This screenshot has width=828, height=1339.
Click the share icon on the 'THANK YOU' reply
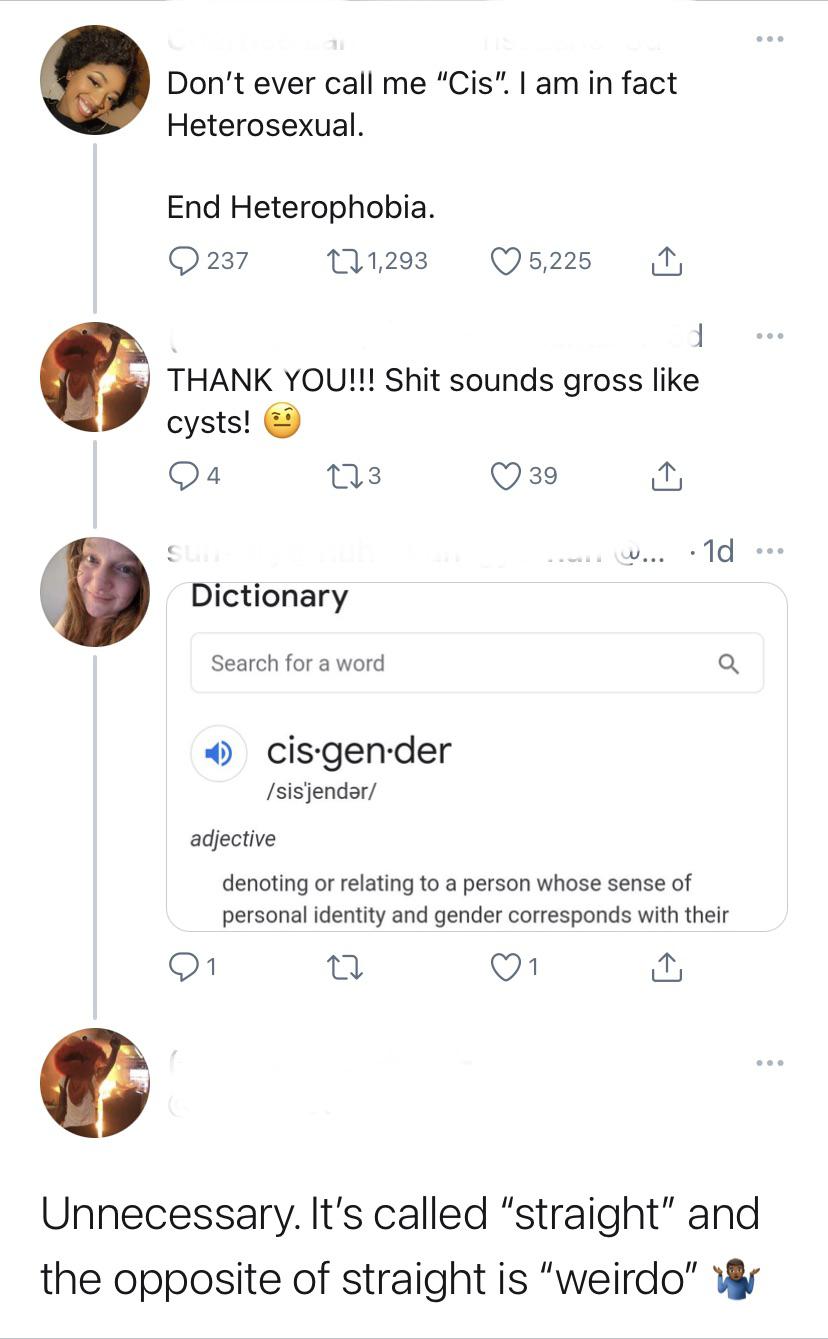click(x=666, y=475)
